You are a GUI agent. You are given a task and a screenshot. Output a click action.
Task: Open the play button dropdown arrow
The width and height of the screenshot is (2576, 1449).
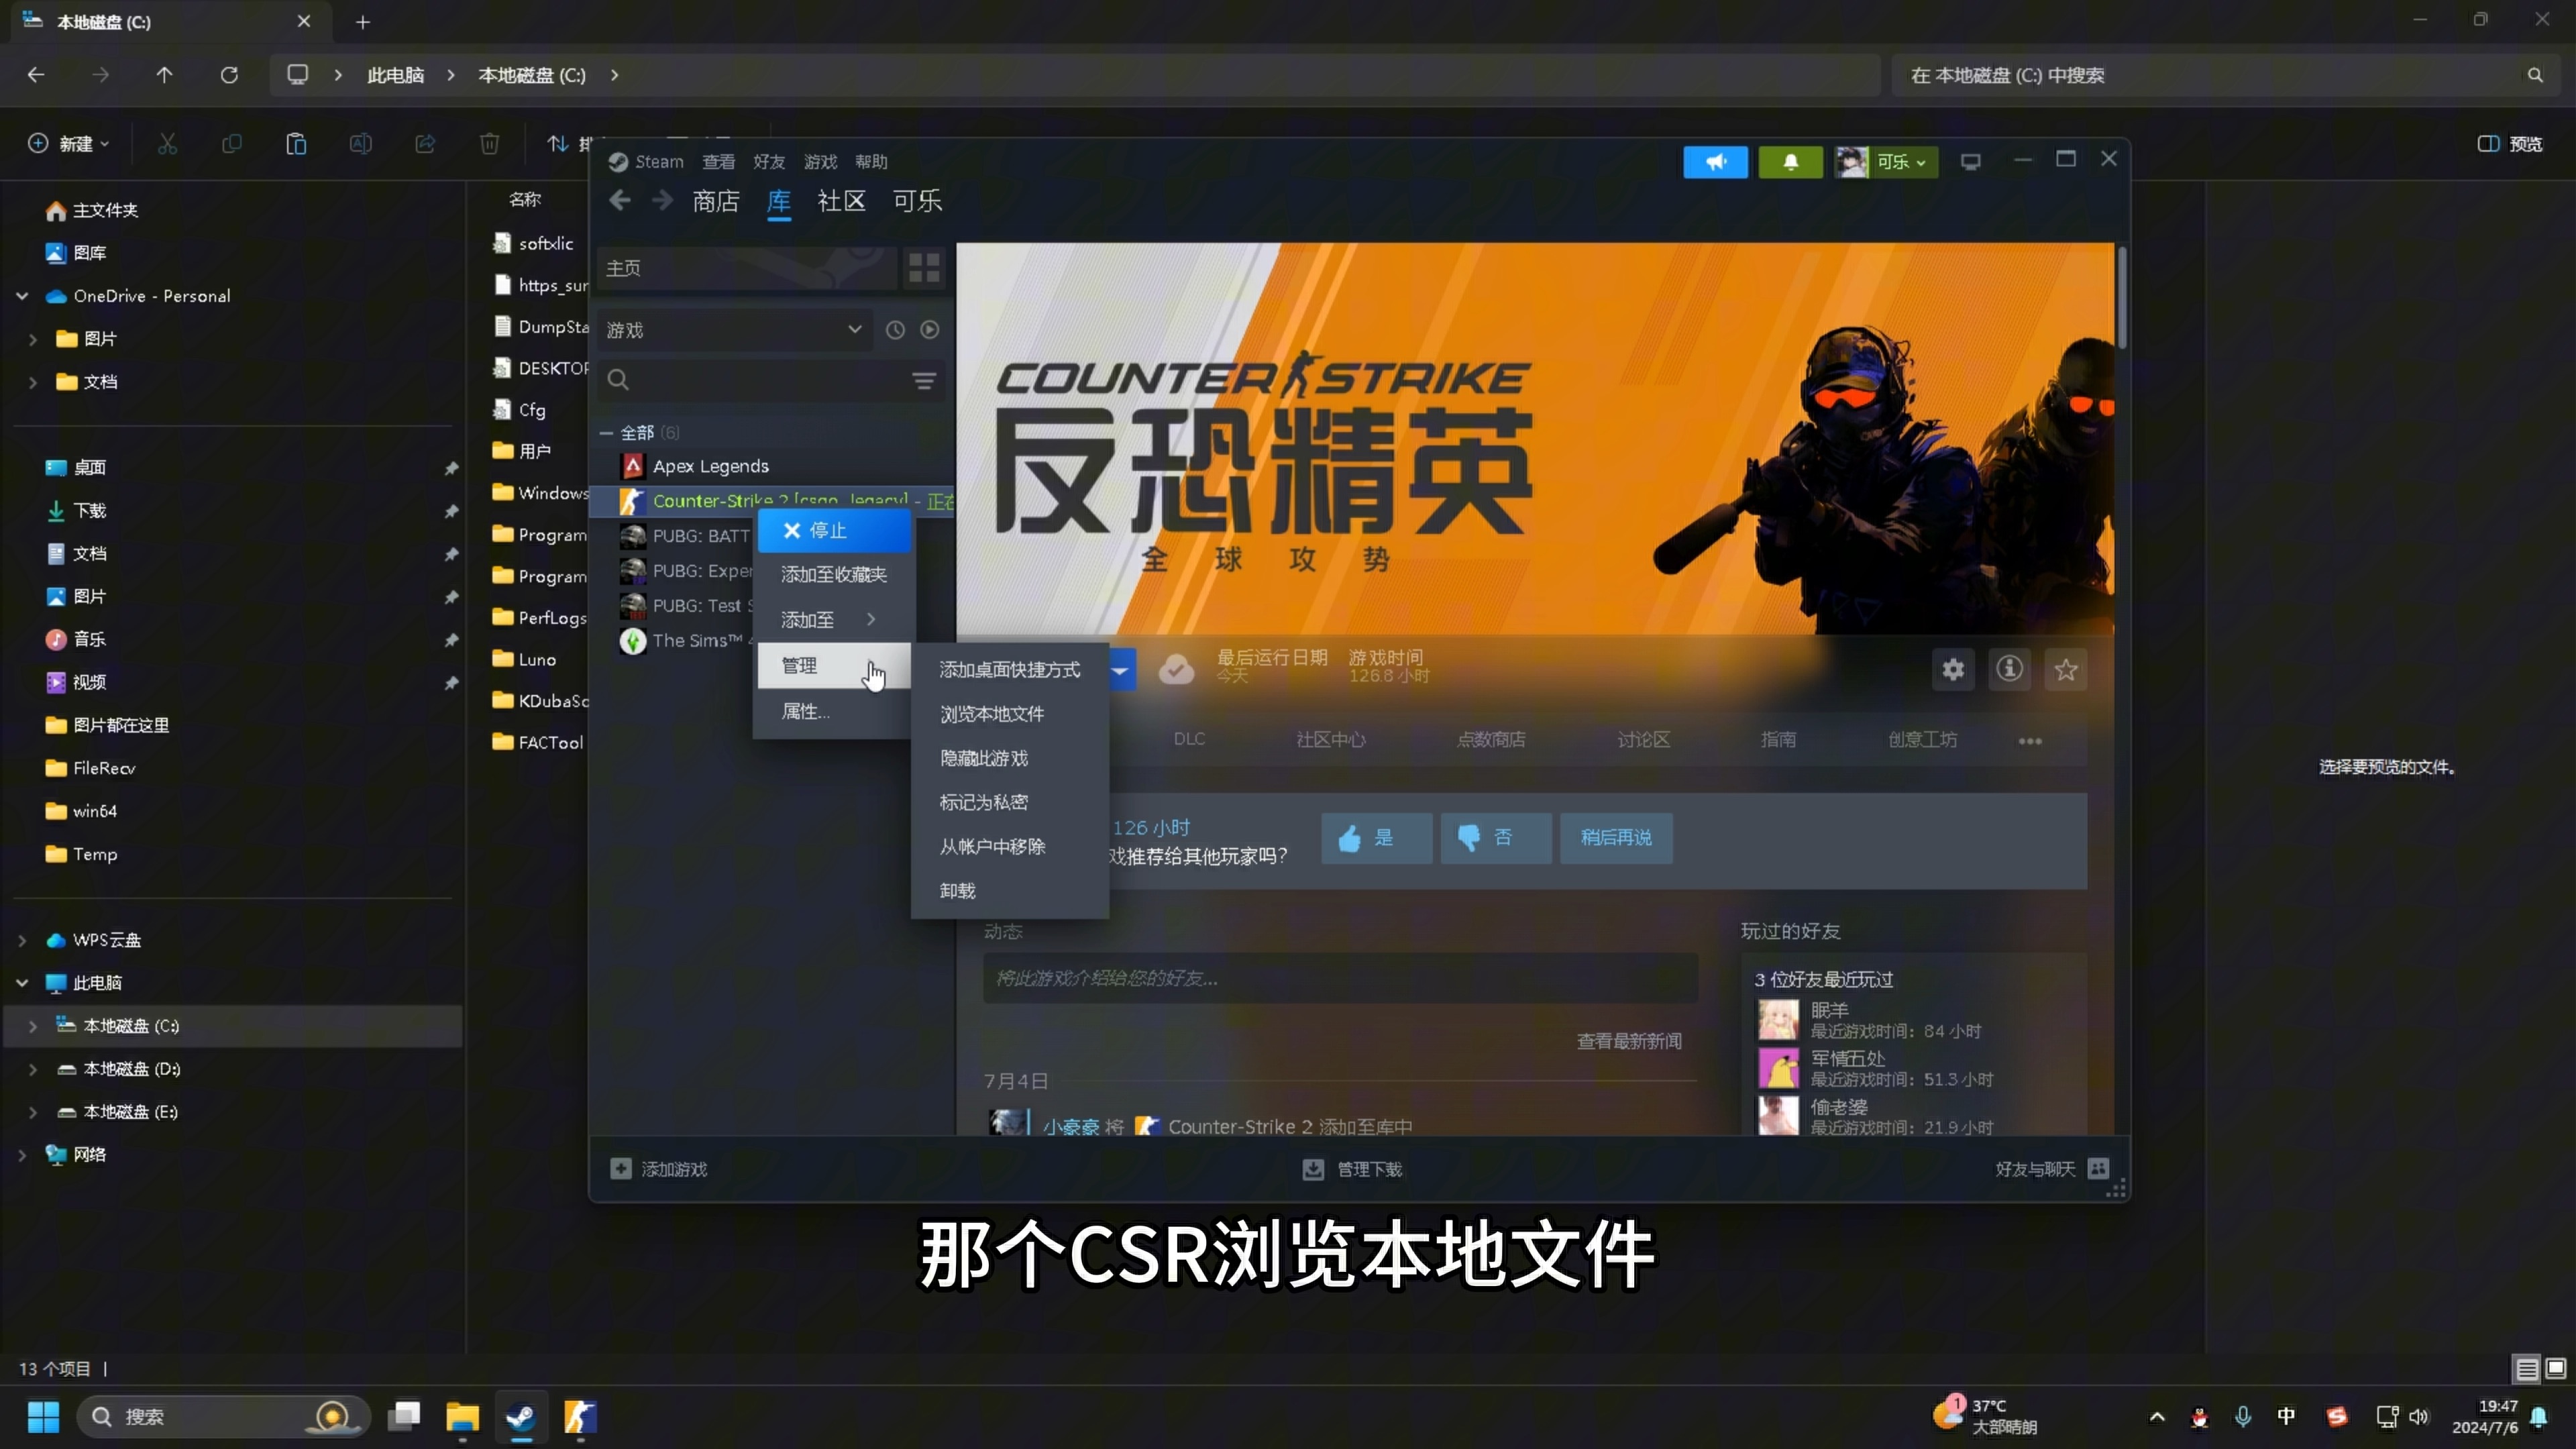(x=1121, y=669)
